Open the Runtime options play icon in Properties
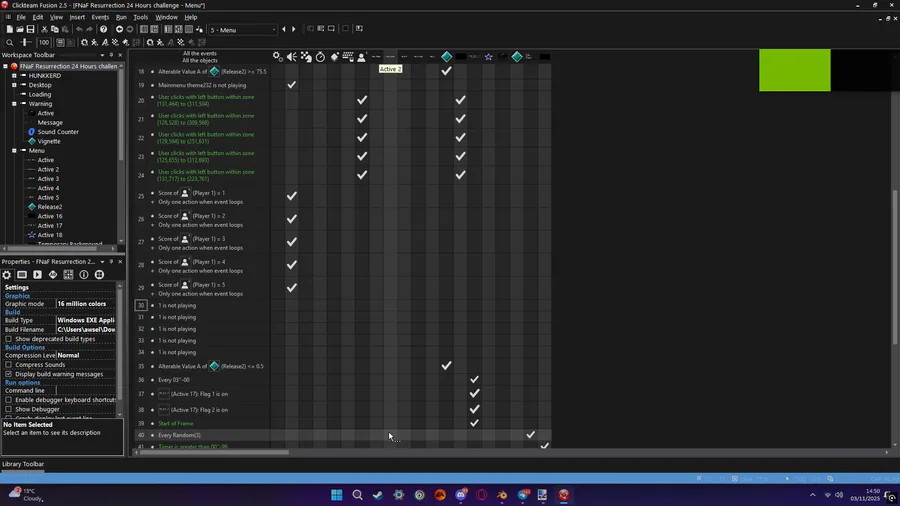This screenshot has width=900, height=506. 37,275
